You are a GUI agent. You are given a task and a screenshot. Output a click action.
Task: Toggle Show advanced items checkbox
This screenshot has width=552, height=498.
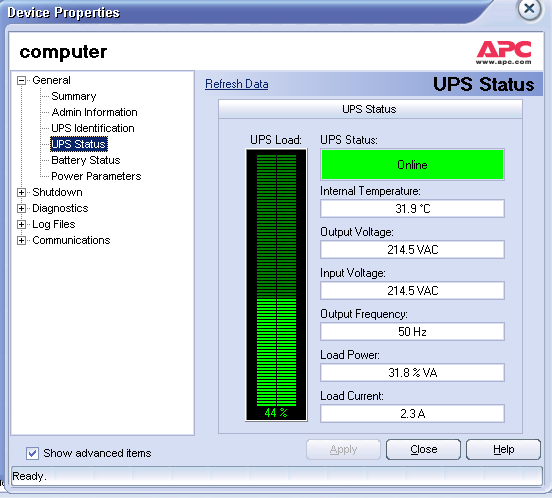(x=32, y=453)
